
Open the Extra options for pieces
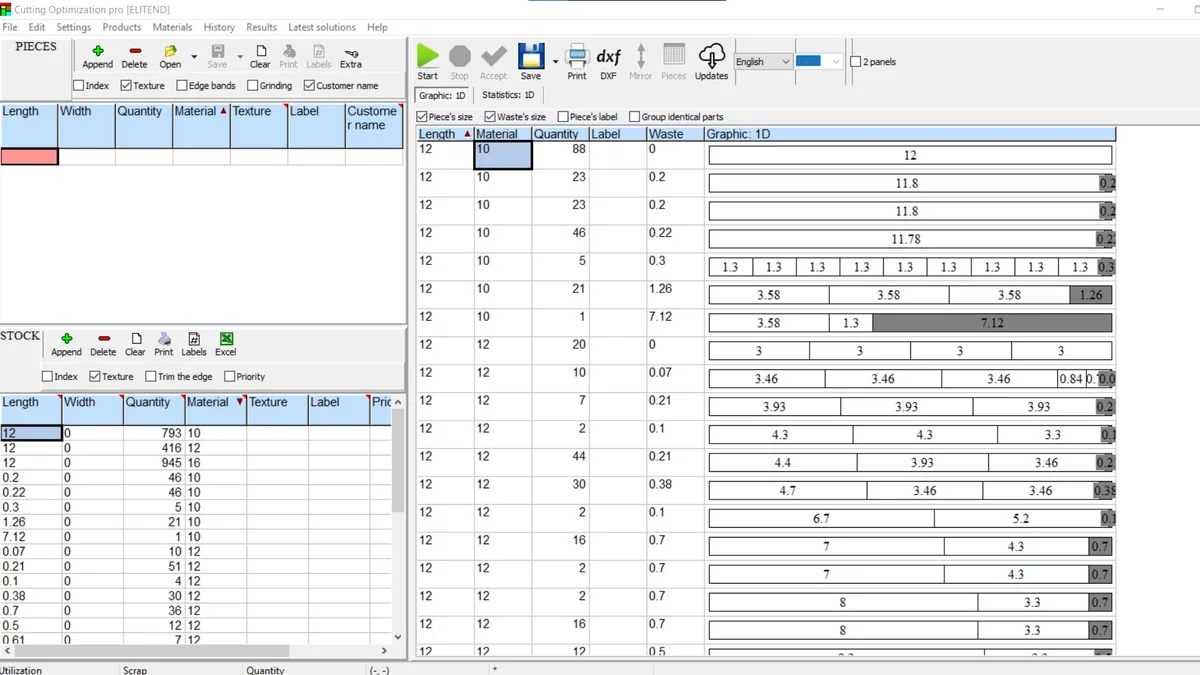pos(351,57)
